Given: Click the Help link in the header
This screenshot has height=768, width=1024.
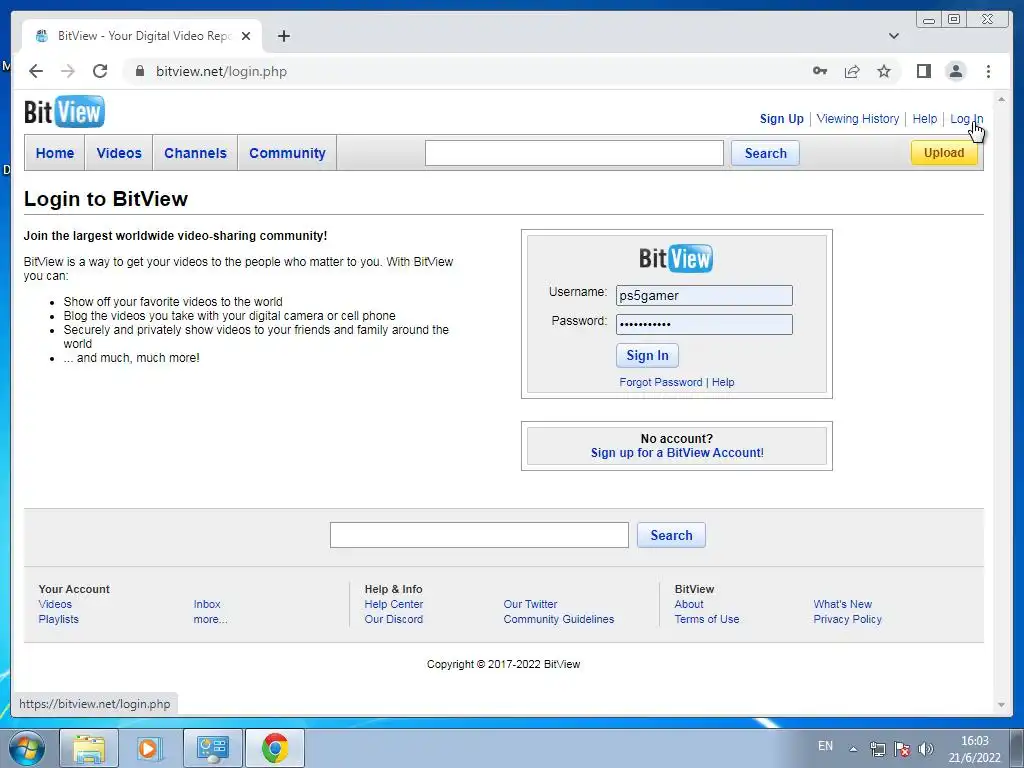Looking at the screenshot, I should (x=925, y=119).
